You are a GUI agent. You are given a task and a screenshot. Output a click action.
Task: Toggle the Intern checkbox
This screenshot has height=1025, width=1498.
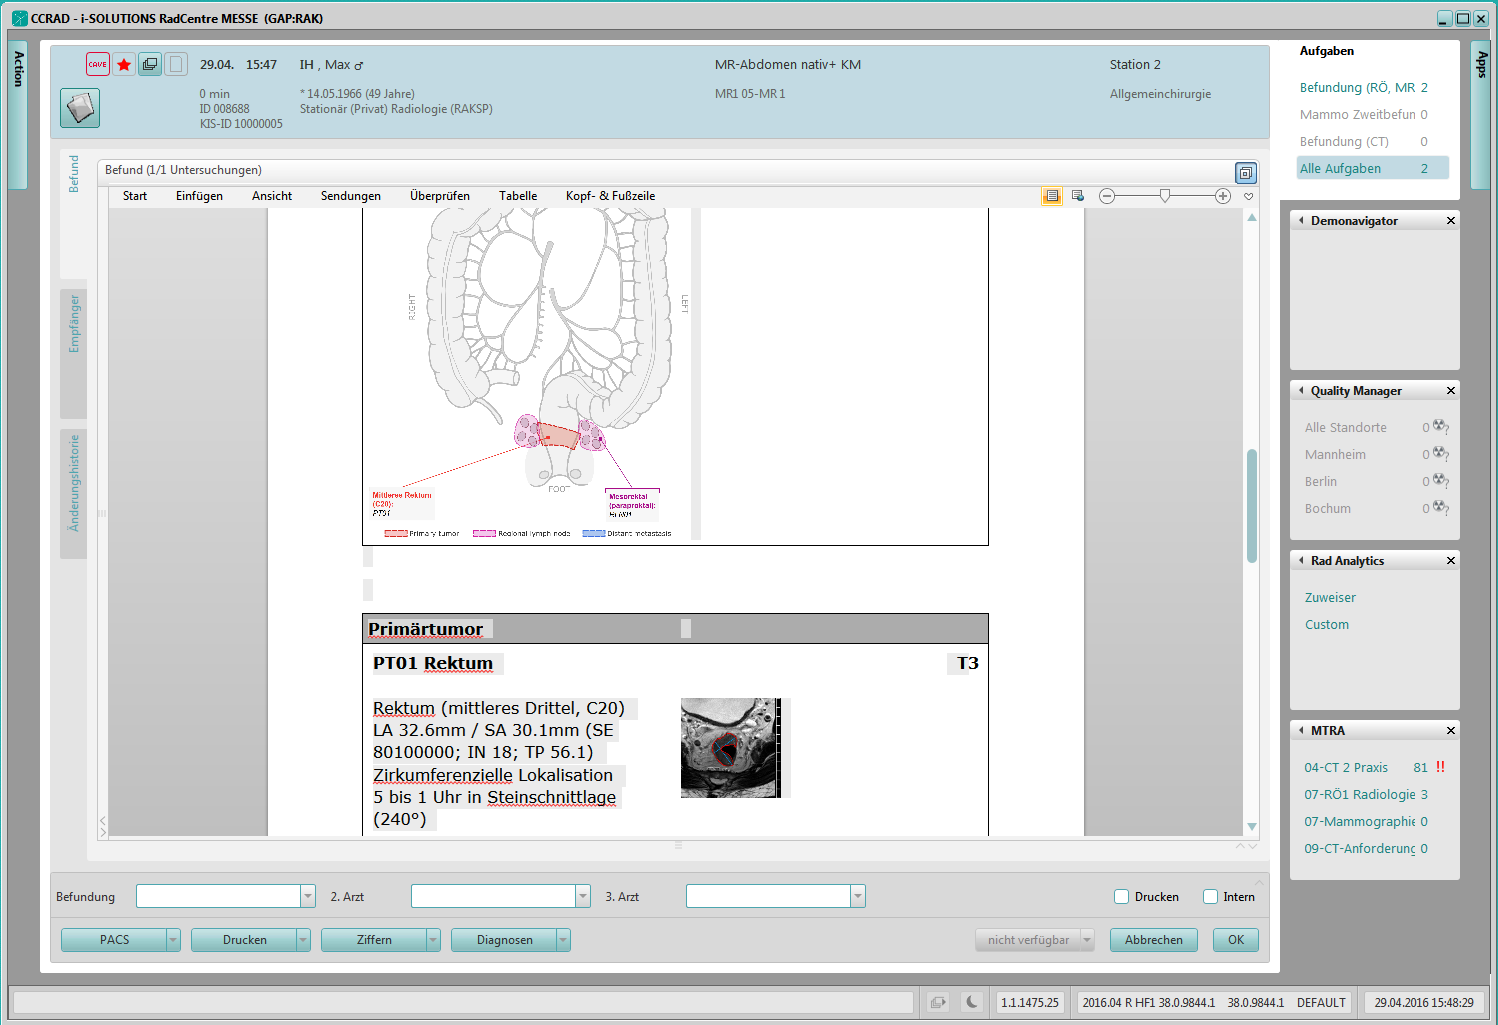tap(1210, 897)
